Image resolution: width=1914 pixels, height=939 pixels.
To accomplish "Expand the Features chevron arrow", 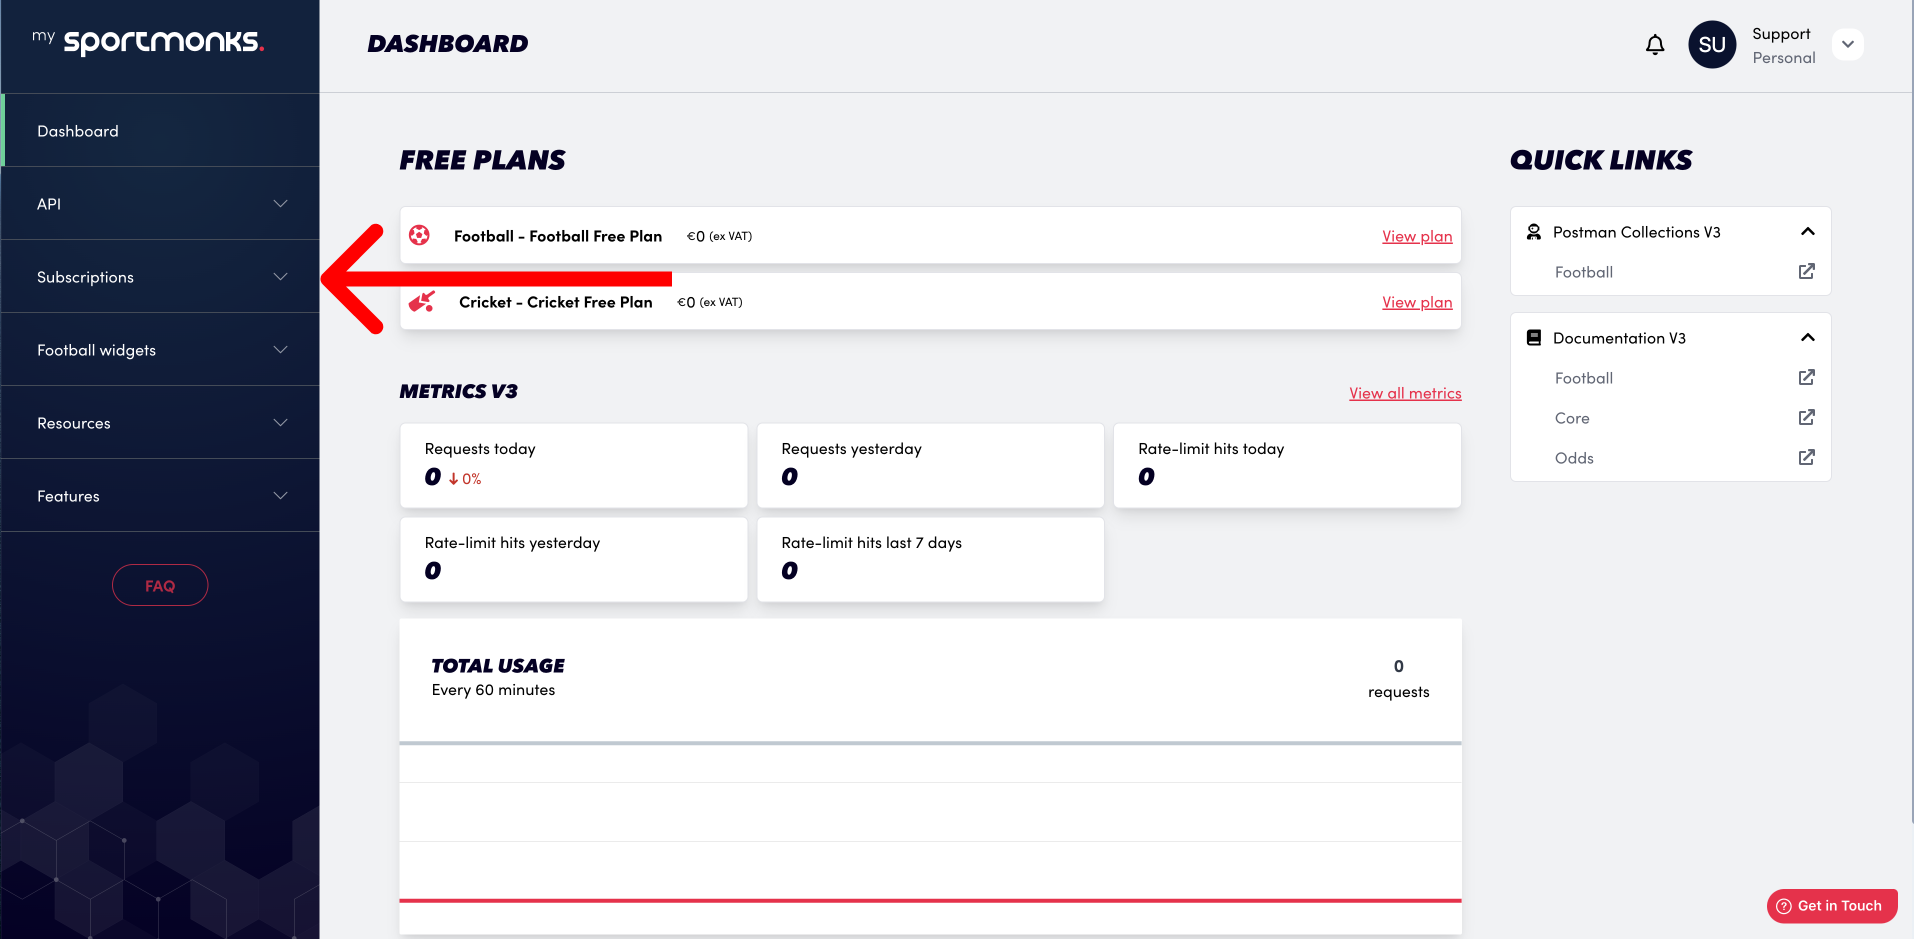I will [281, 496].
